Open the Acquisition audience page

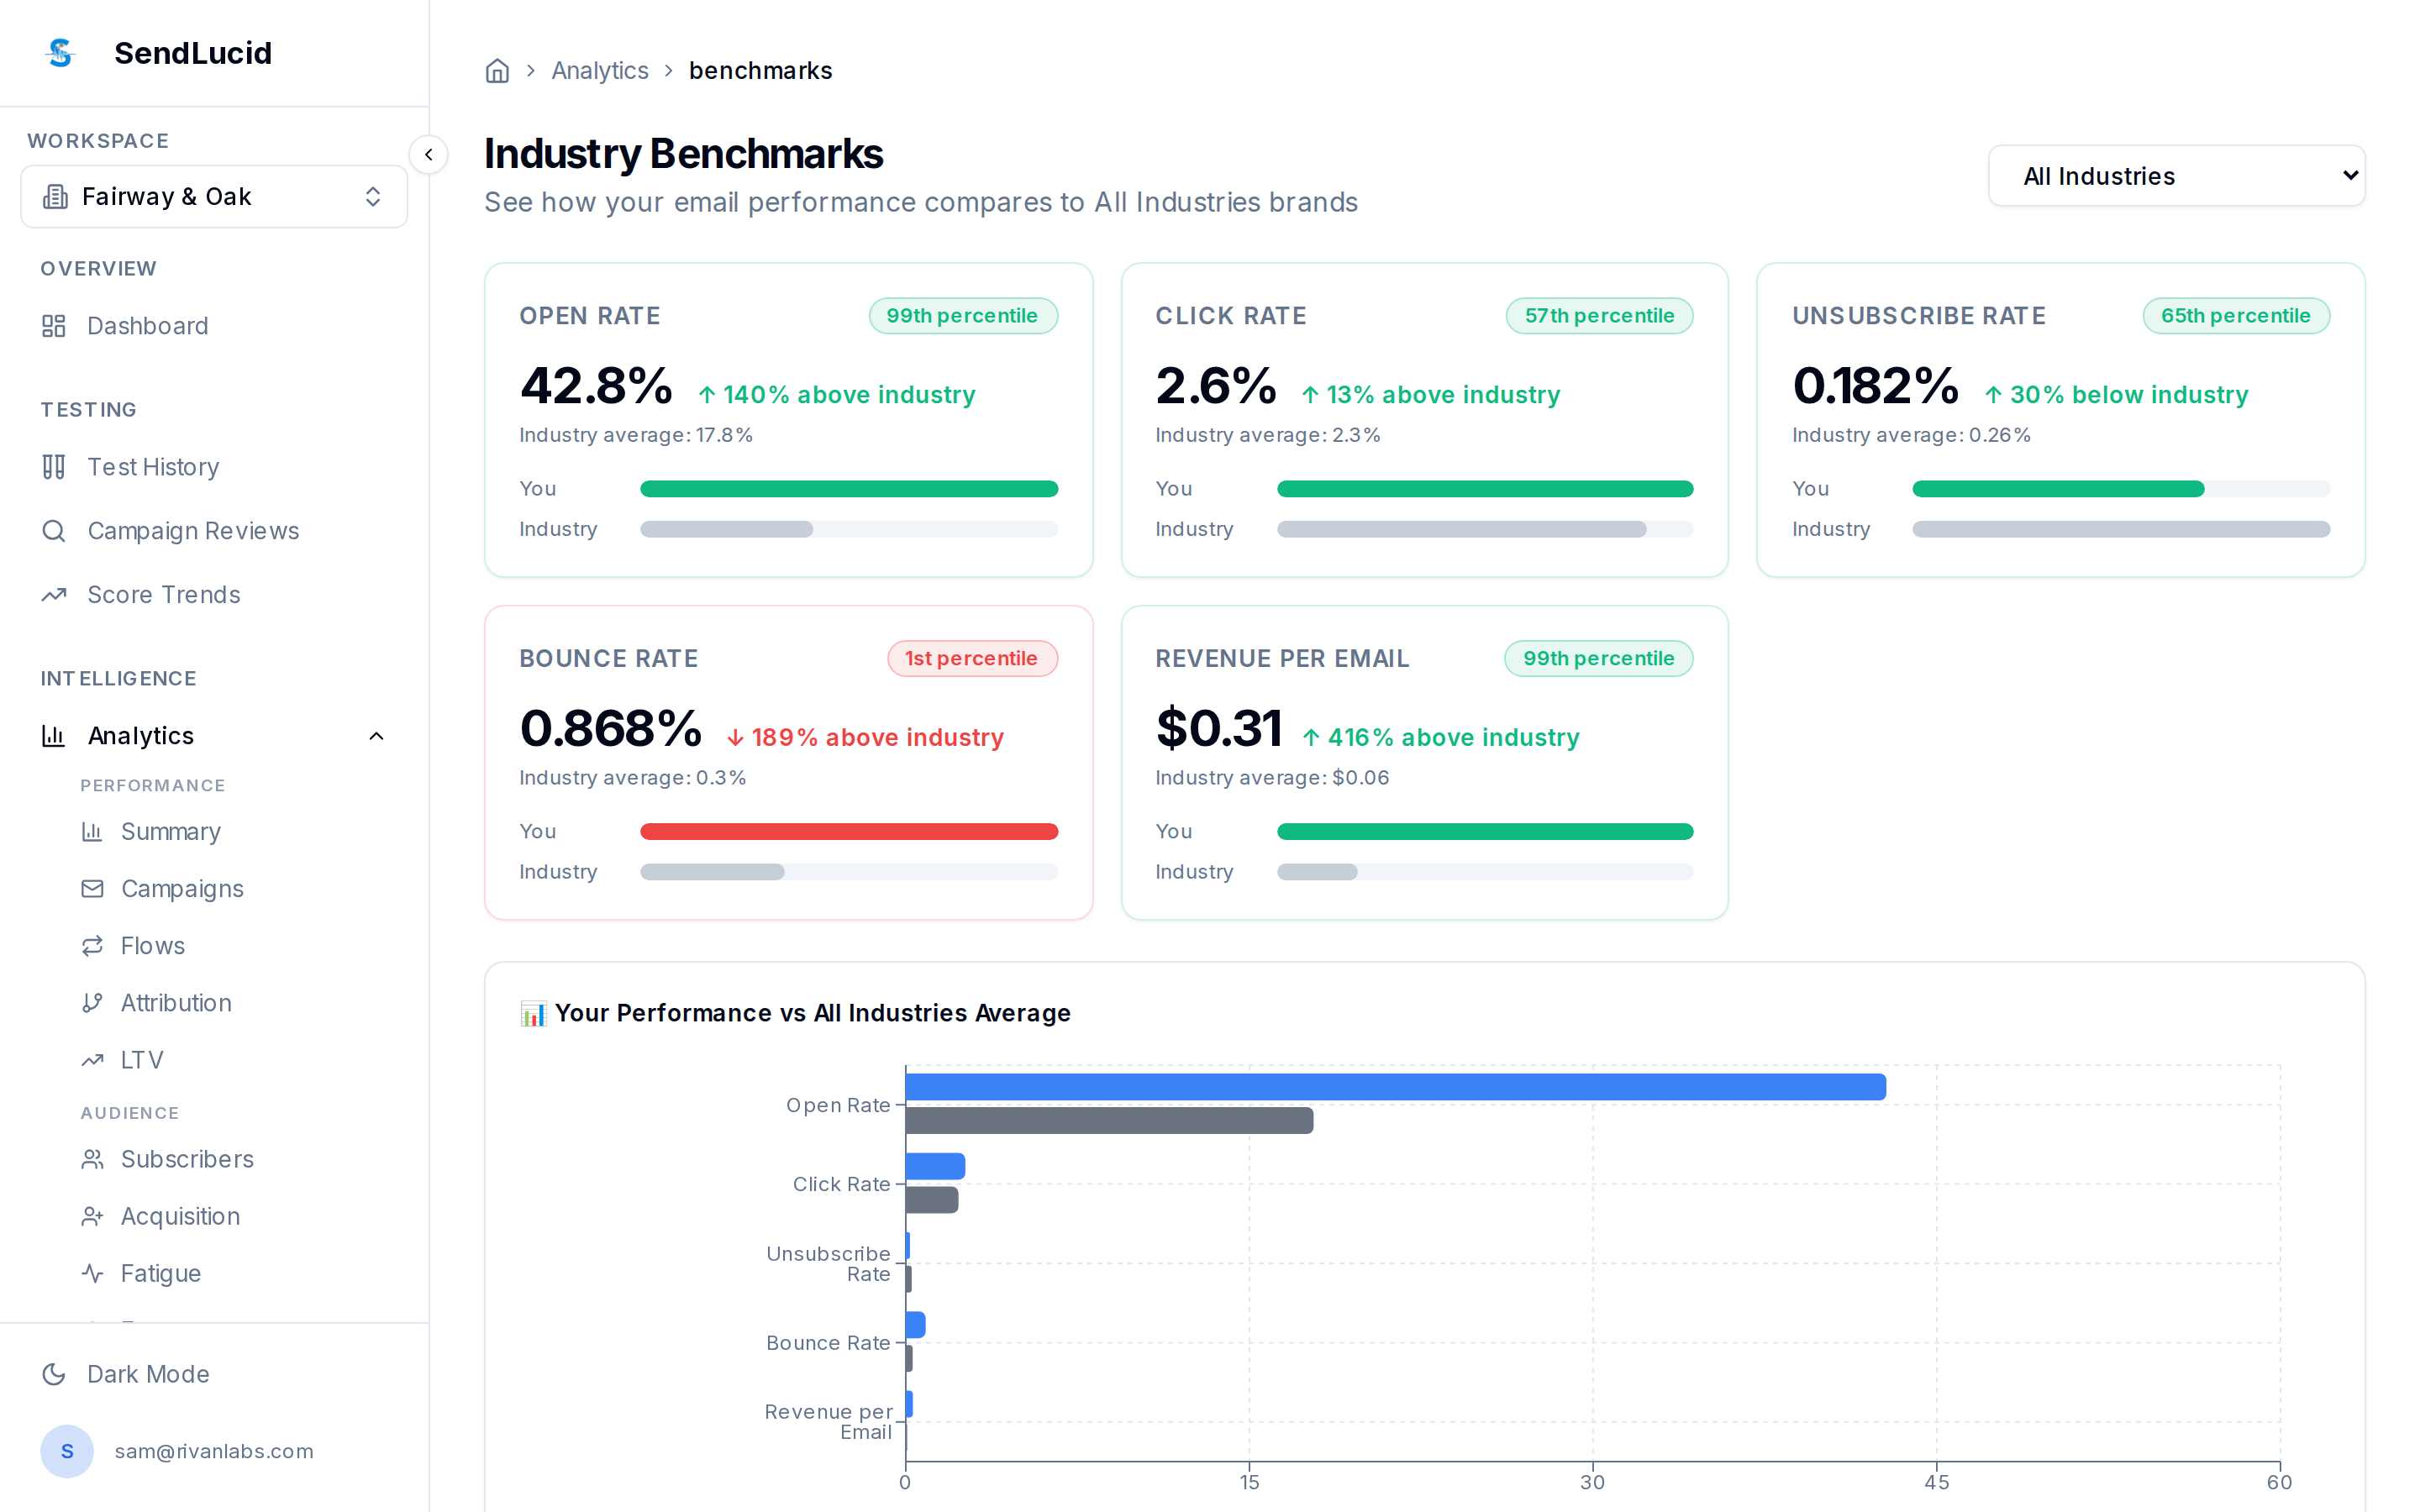click(234, 1216)
